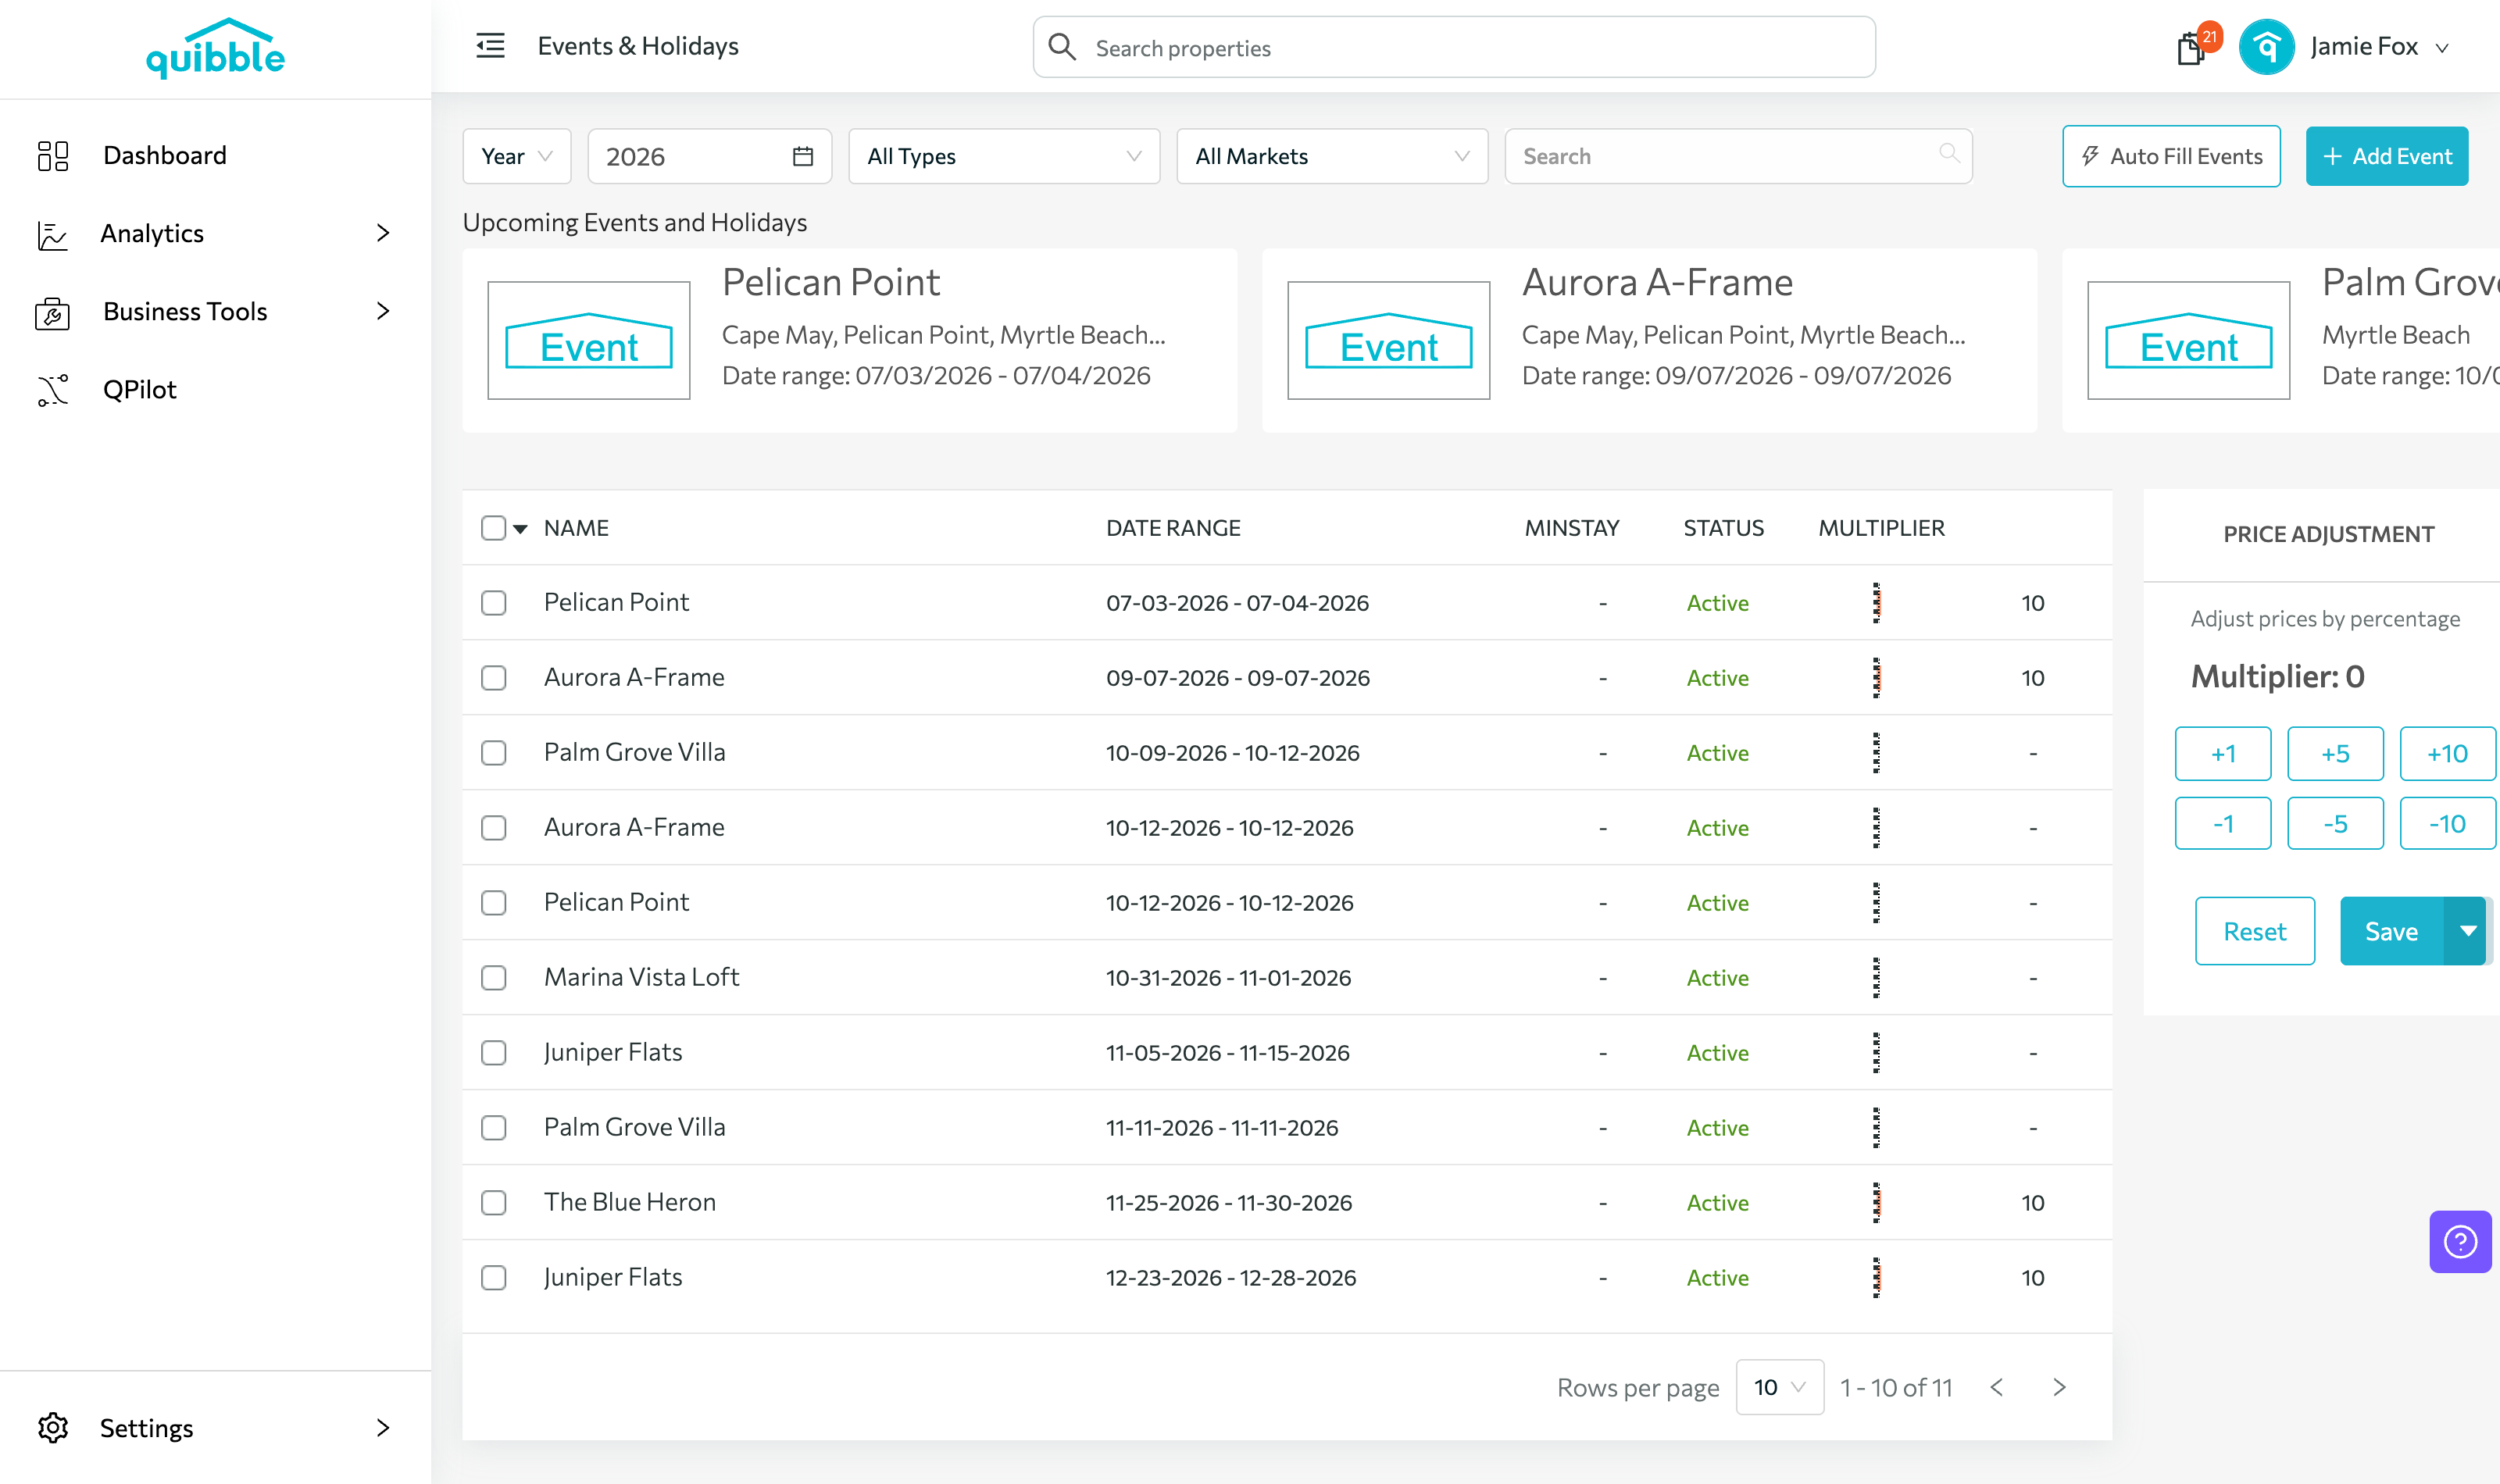
Task: Click the teal user avatar icon
Action: (x=2266, y=47)
